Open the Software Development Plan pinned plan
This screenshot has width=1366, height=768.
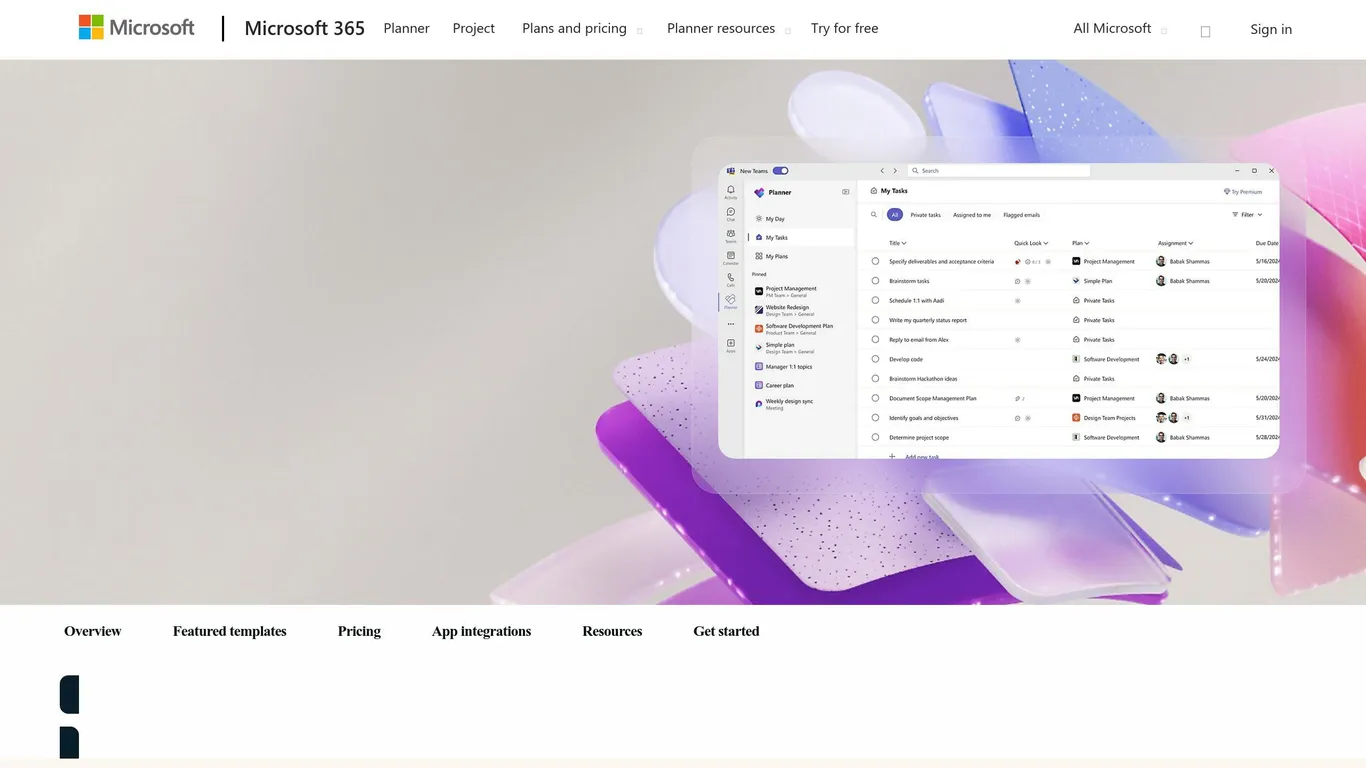pyautogui.click(x=794, y=328)
